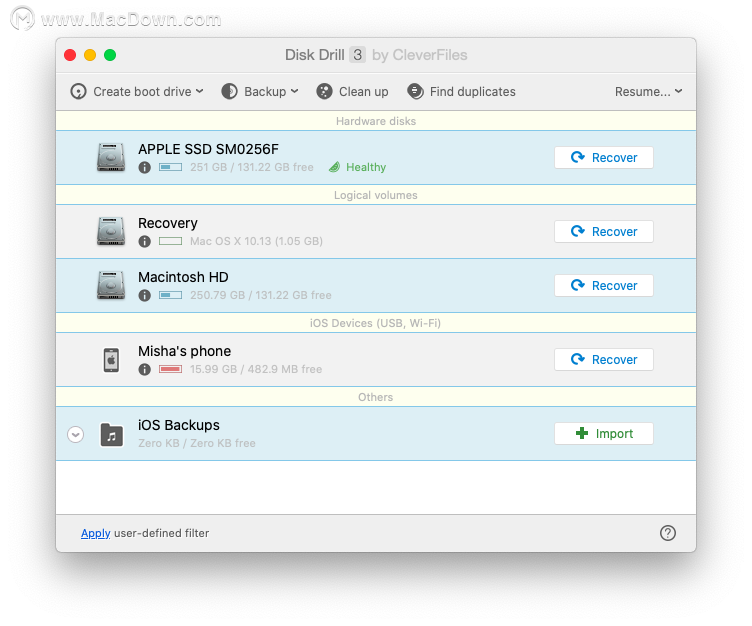Open the Resume... dropdown
The height and width of the screenshot is (626, 752).
click(648, 91)
